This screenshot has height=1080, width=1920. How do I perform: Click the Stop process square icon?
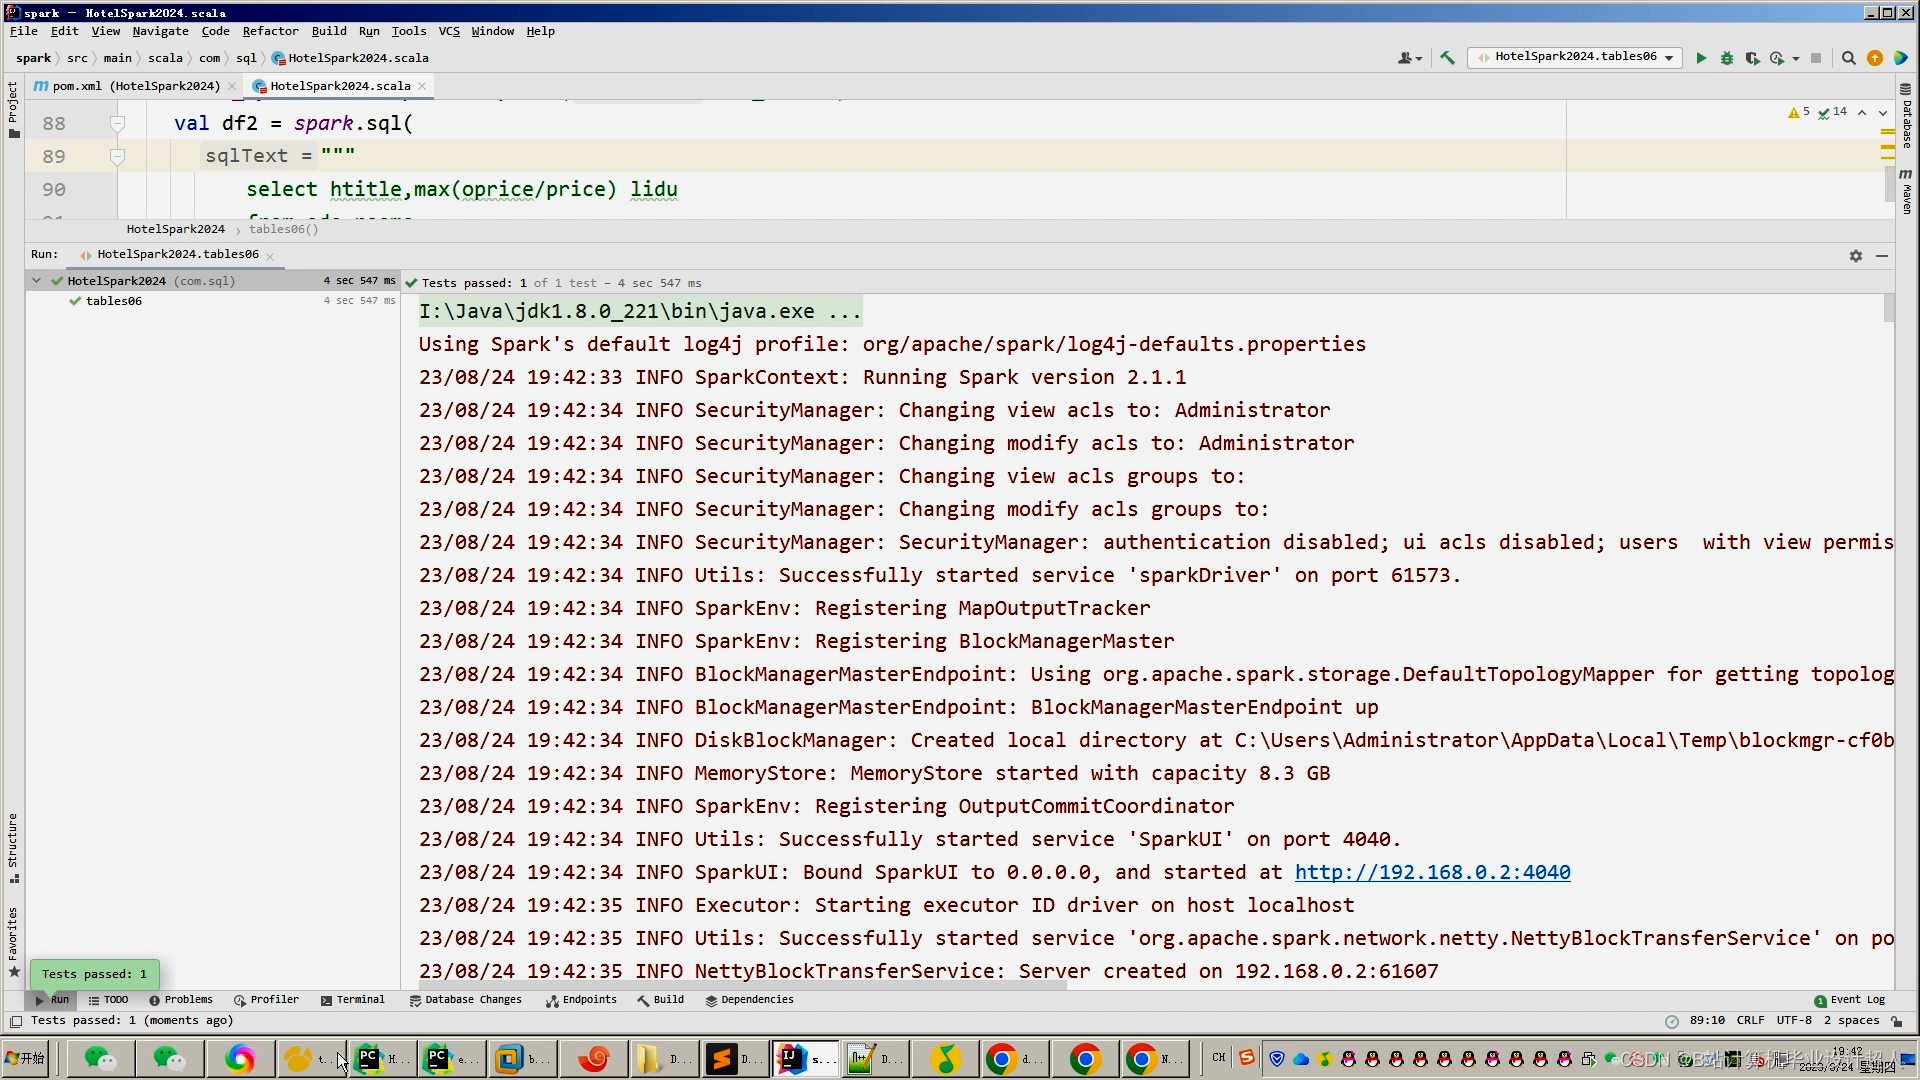click(1816, 58)
